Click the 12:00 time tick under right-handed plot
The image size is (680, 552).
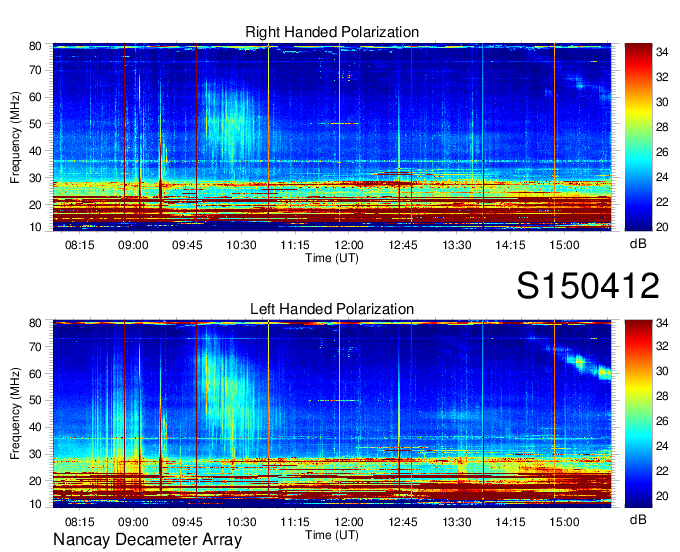pyautogui.click(x=349, y=245)
